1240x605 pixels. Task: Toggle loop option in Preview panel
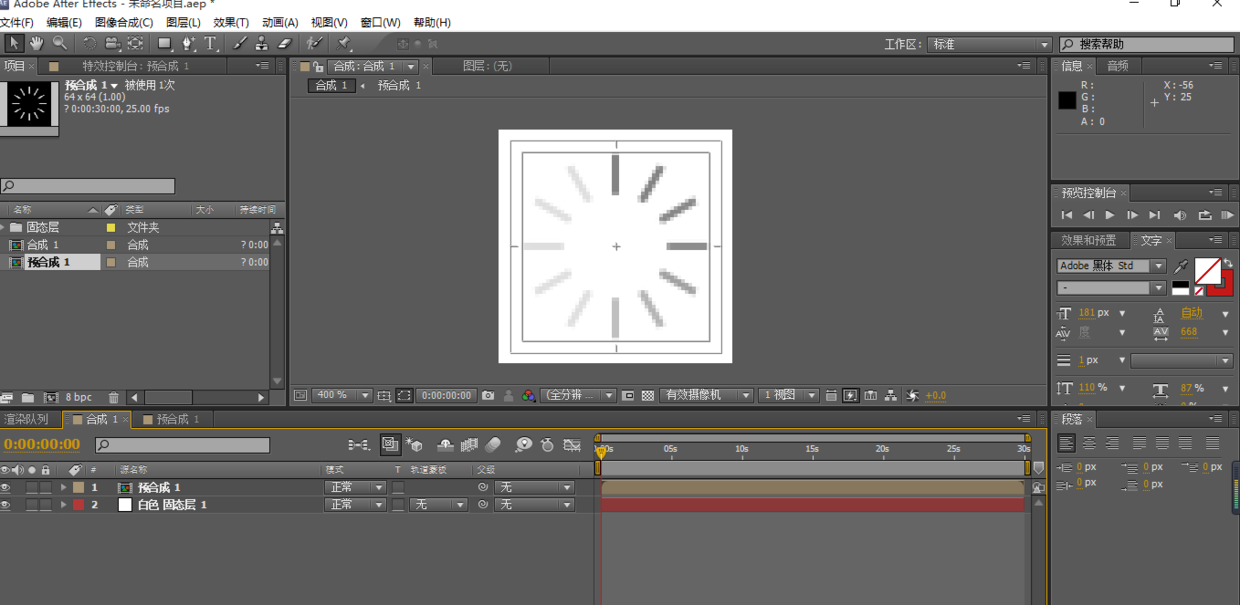click(x=1205, y=215)
